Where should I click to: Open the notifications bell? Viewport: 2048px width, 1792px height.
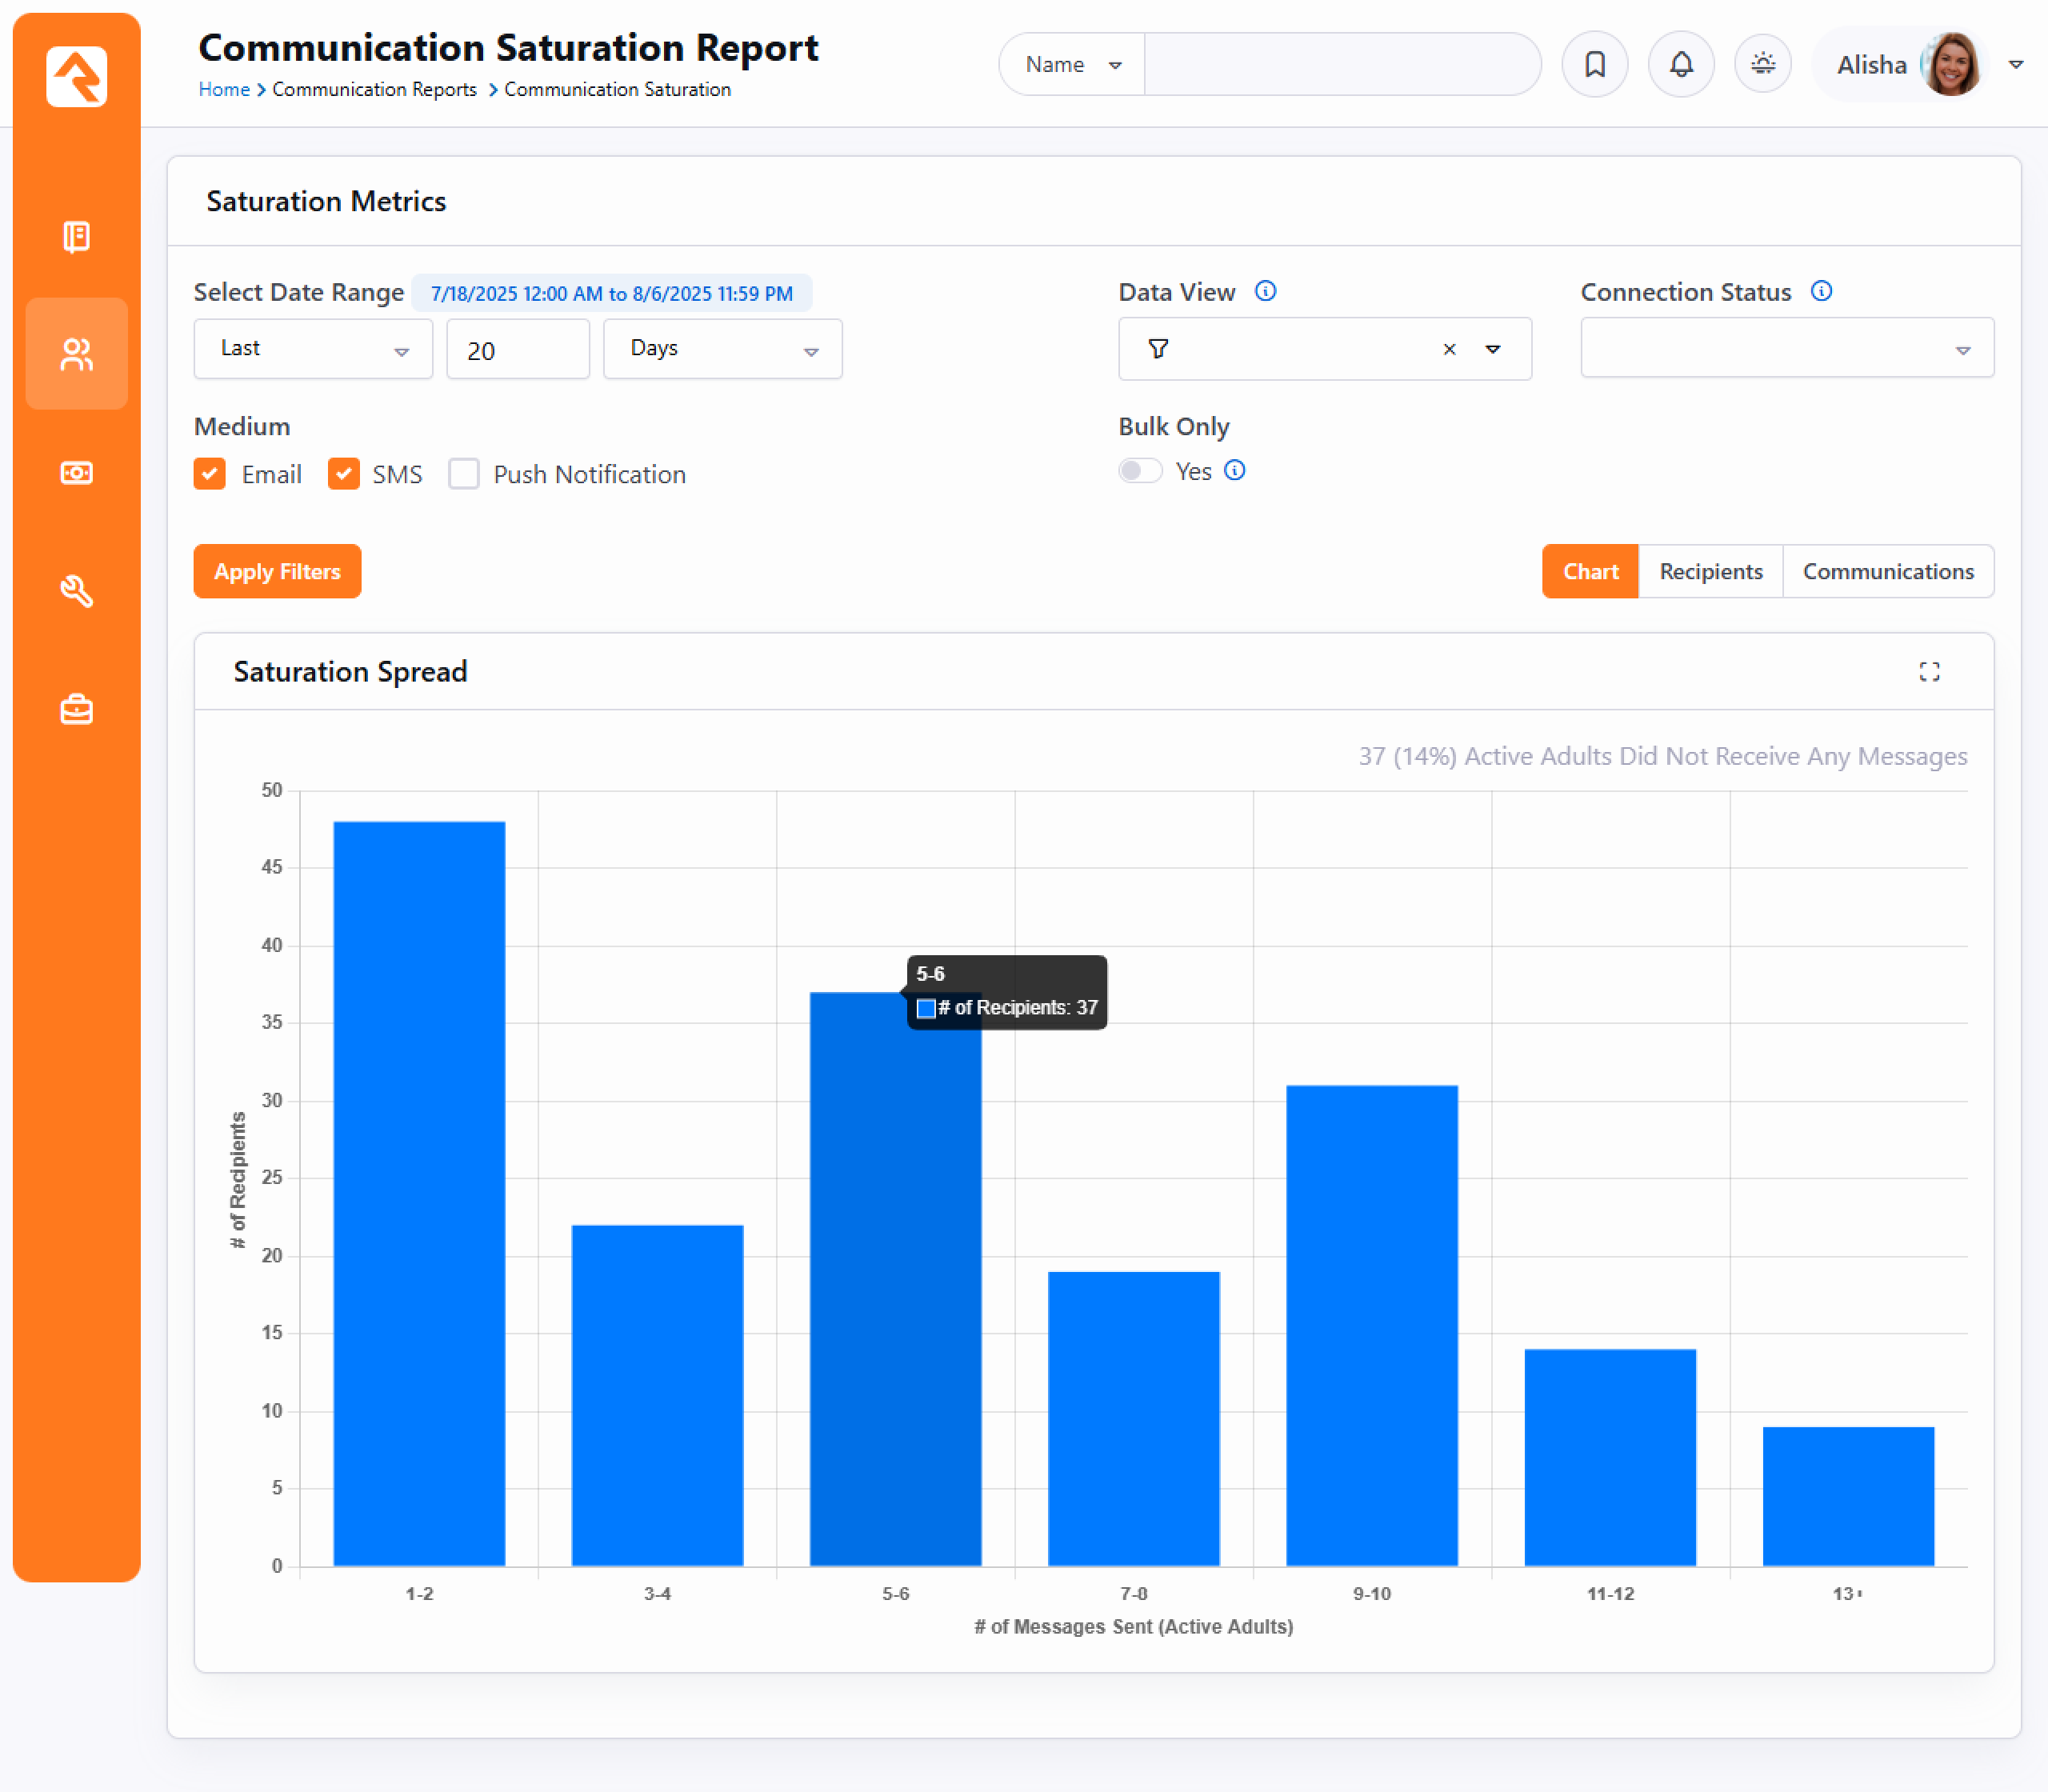(1681, 65)
